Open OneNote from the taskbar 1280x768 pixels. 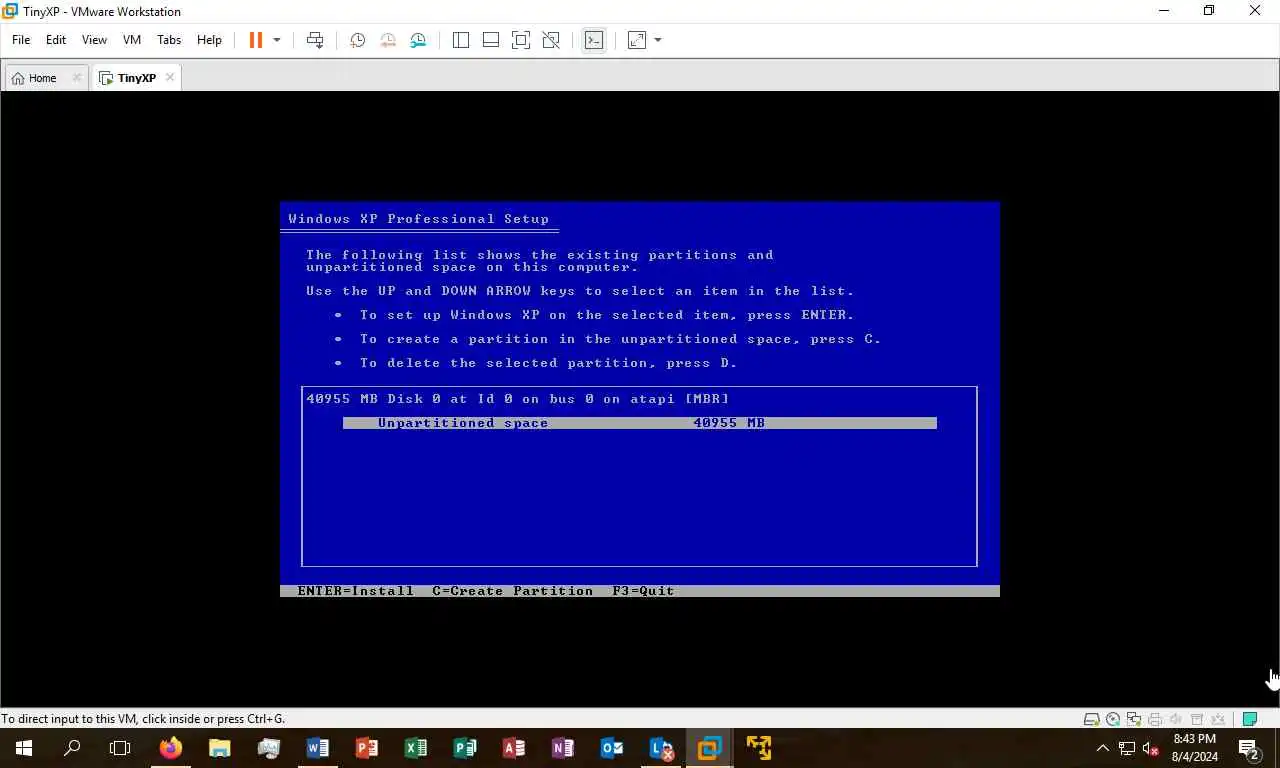pyautogui.click(x=562, y=748)
